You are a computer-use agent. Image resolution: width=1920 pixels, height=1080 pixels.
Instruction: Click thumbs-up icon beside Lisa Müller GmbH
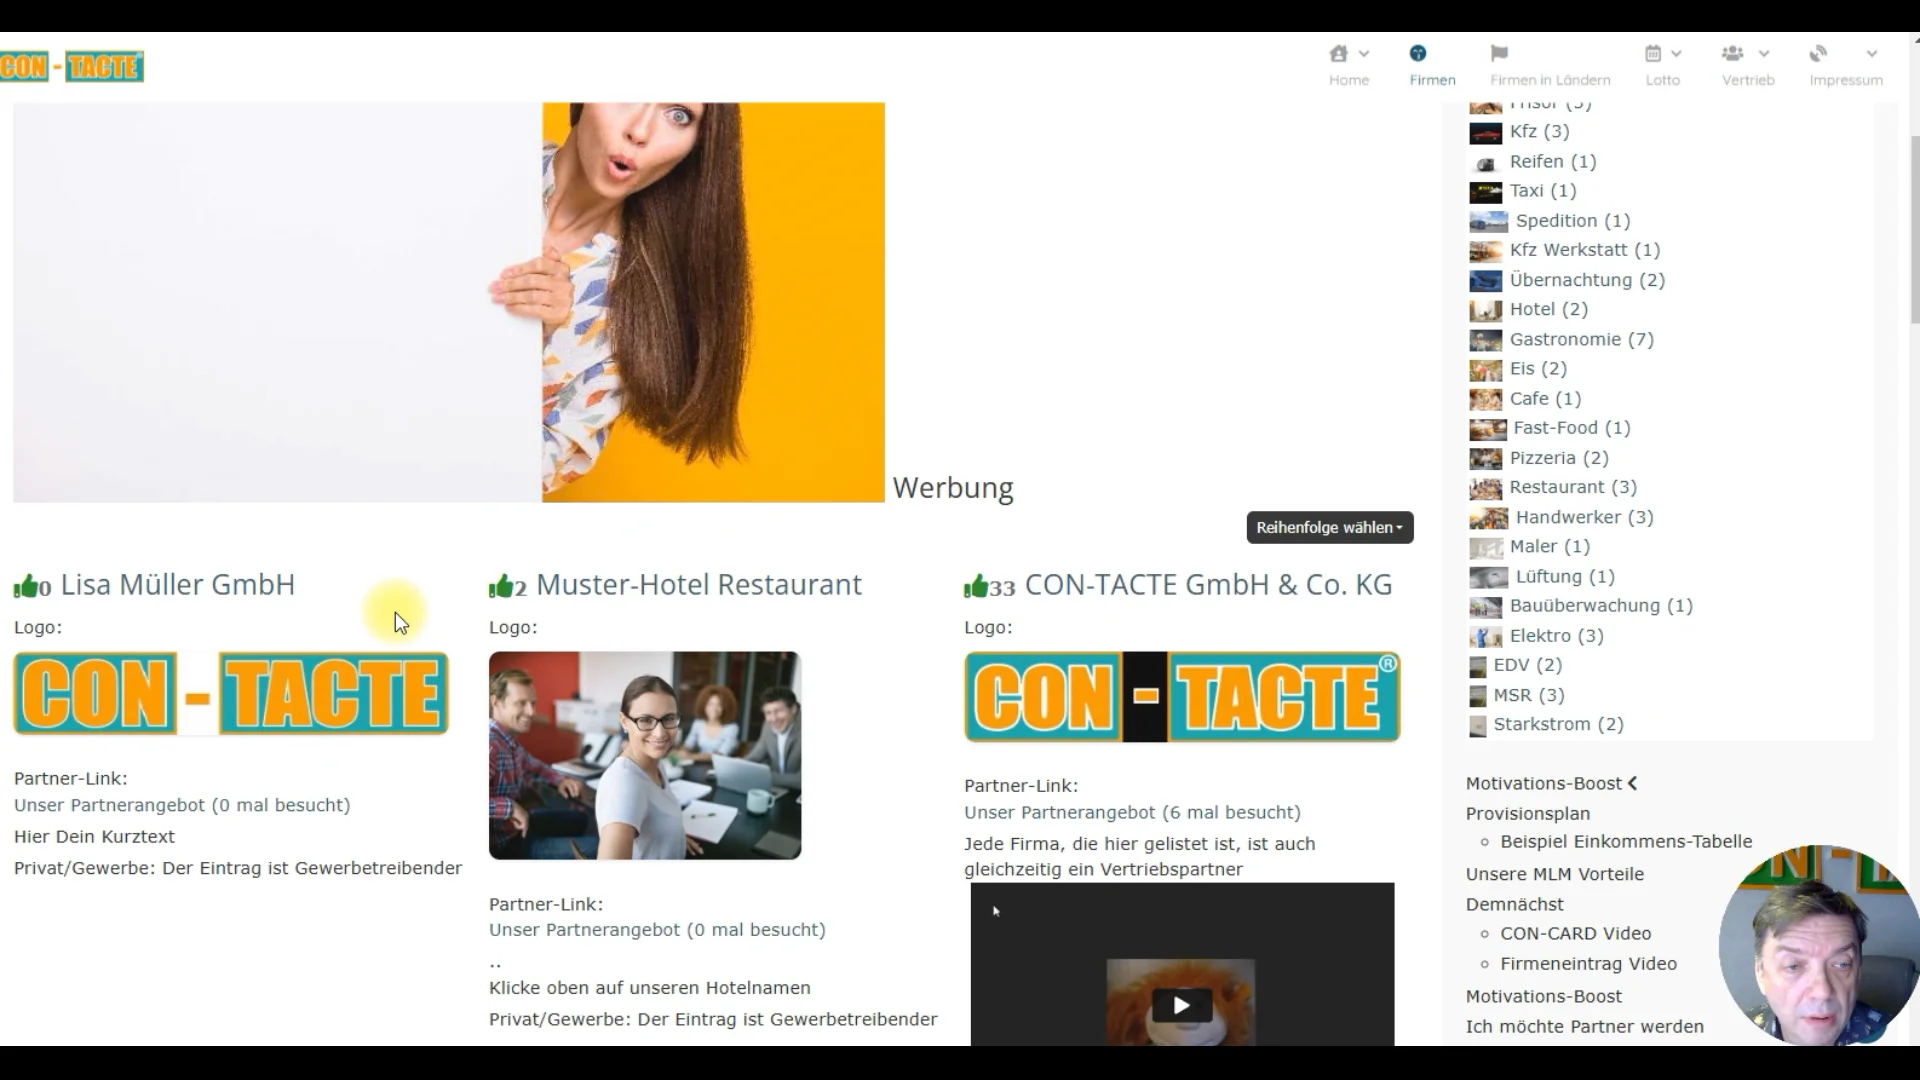(x=25, y=586)
